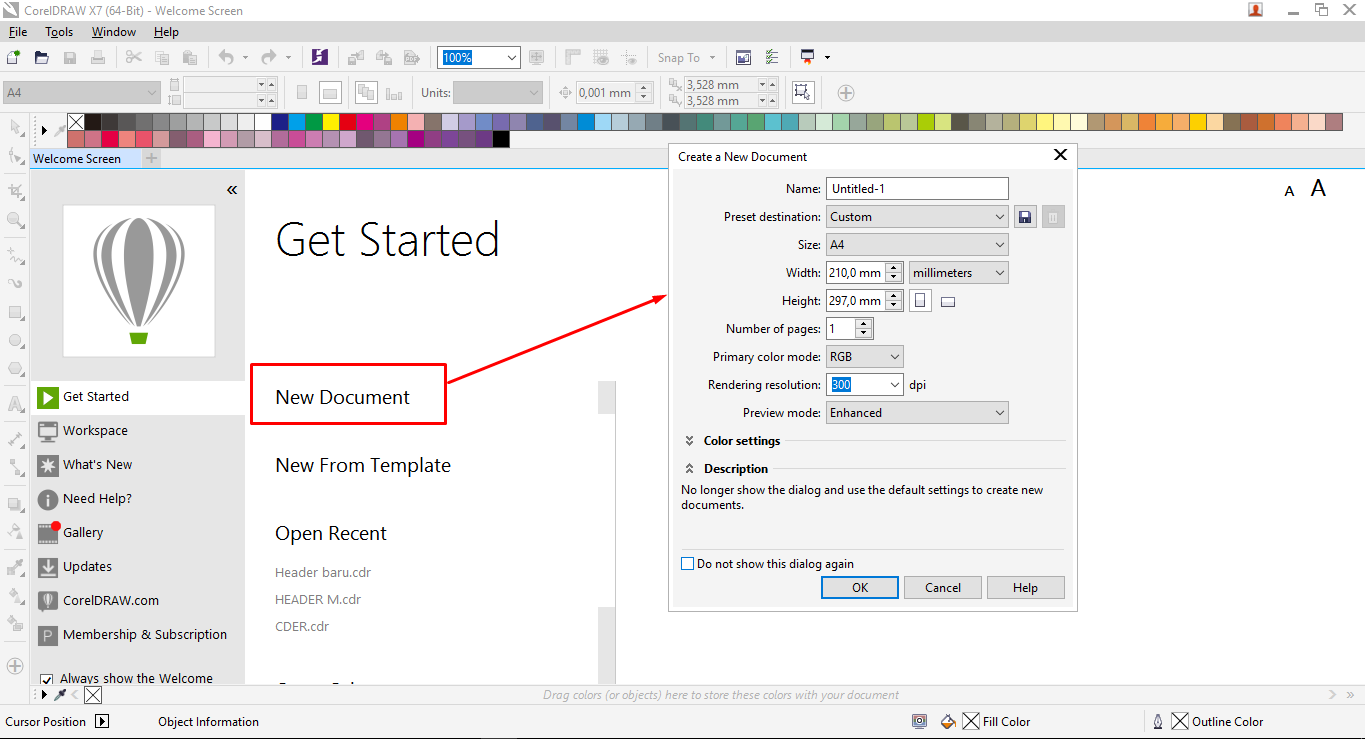Select the green palette swatch

pos(314,122)
